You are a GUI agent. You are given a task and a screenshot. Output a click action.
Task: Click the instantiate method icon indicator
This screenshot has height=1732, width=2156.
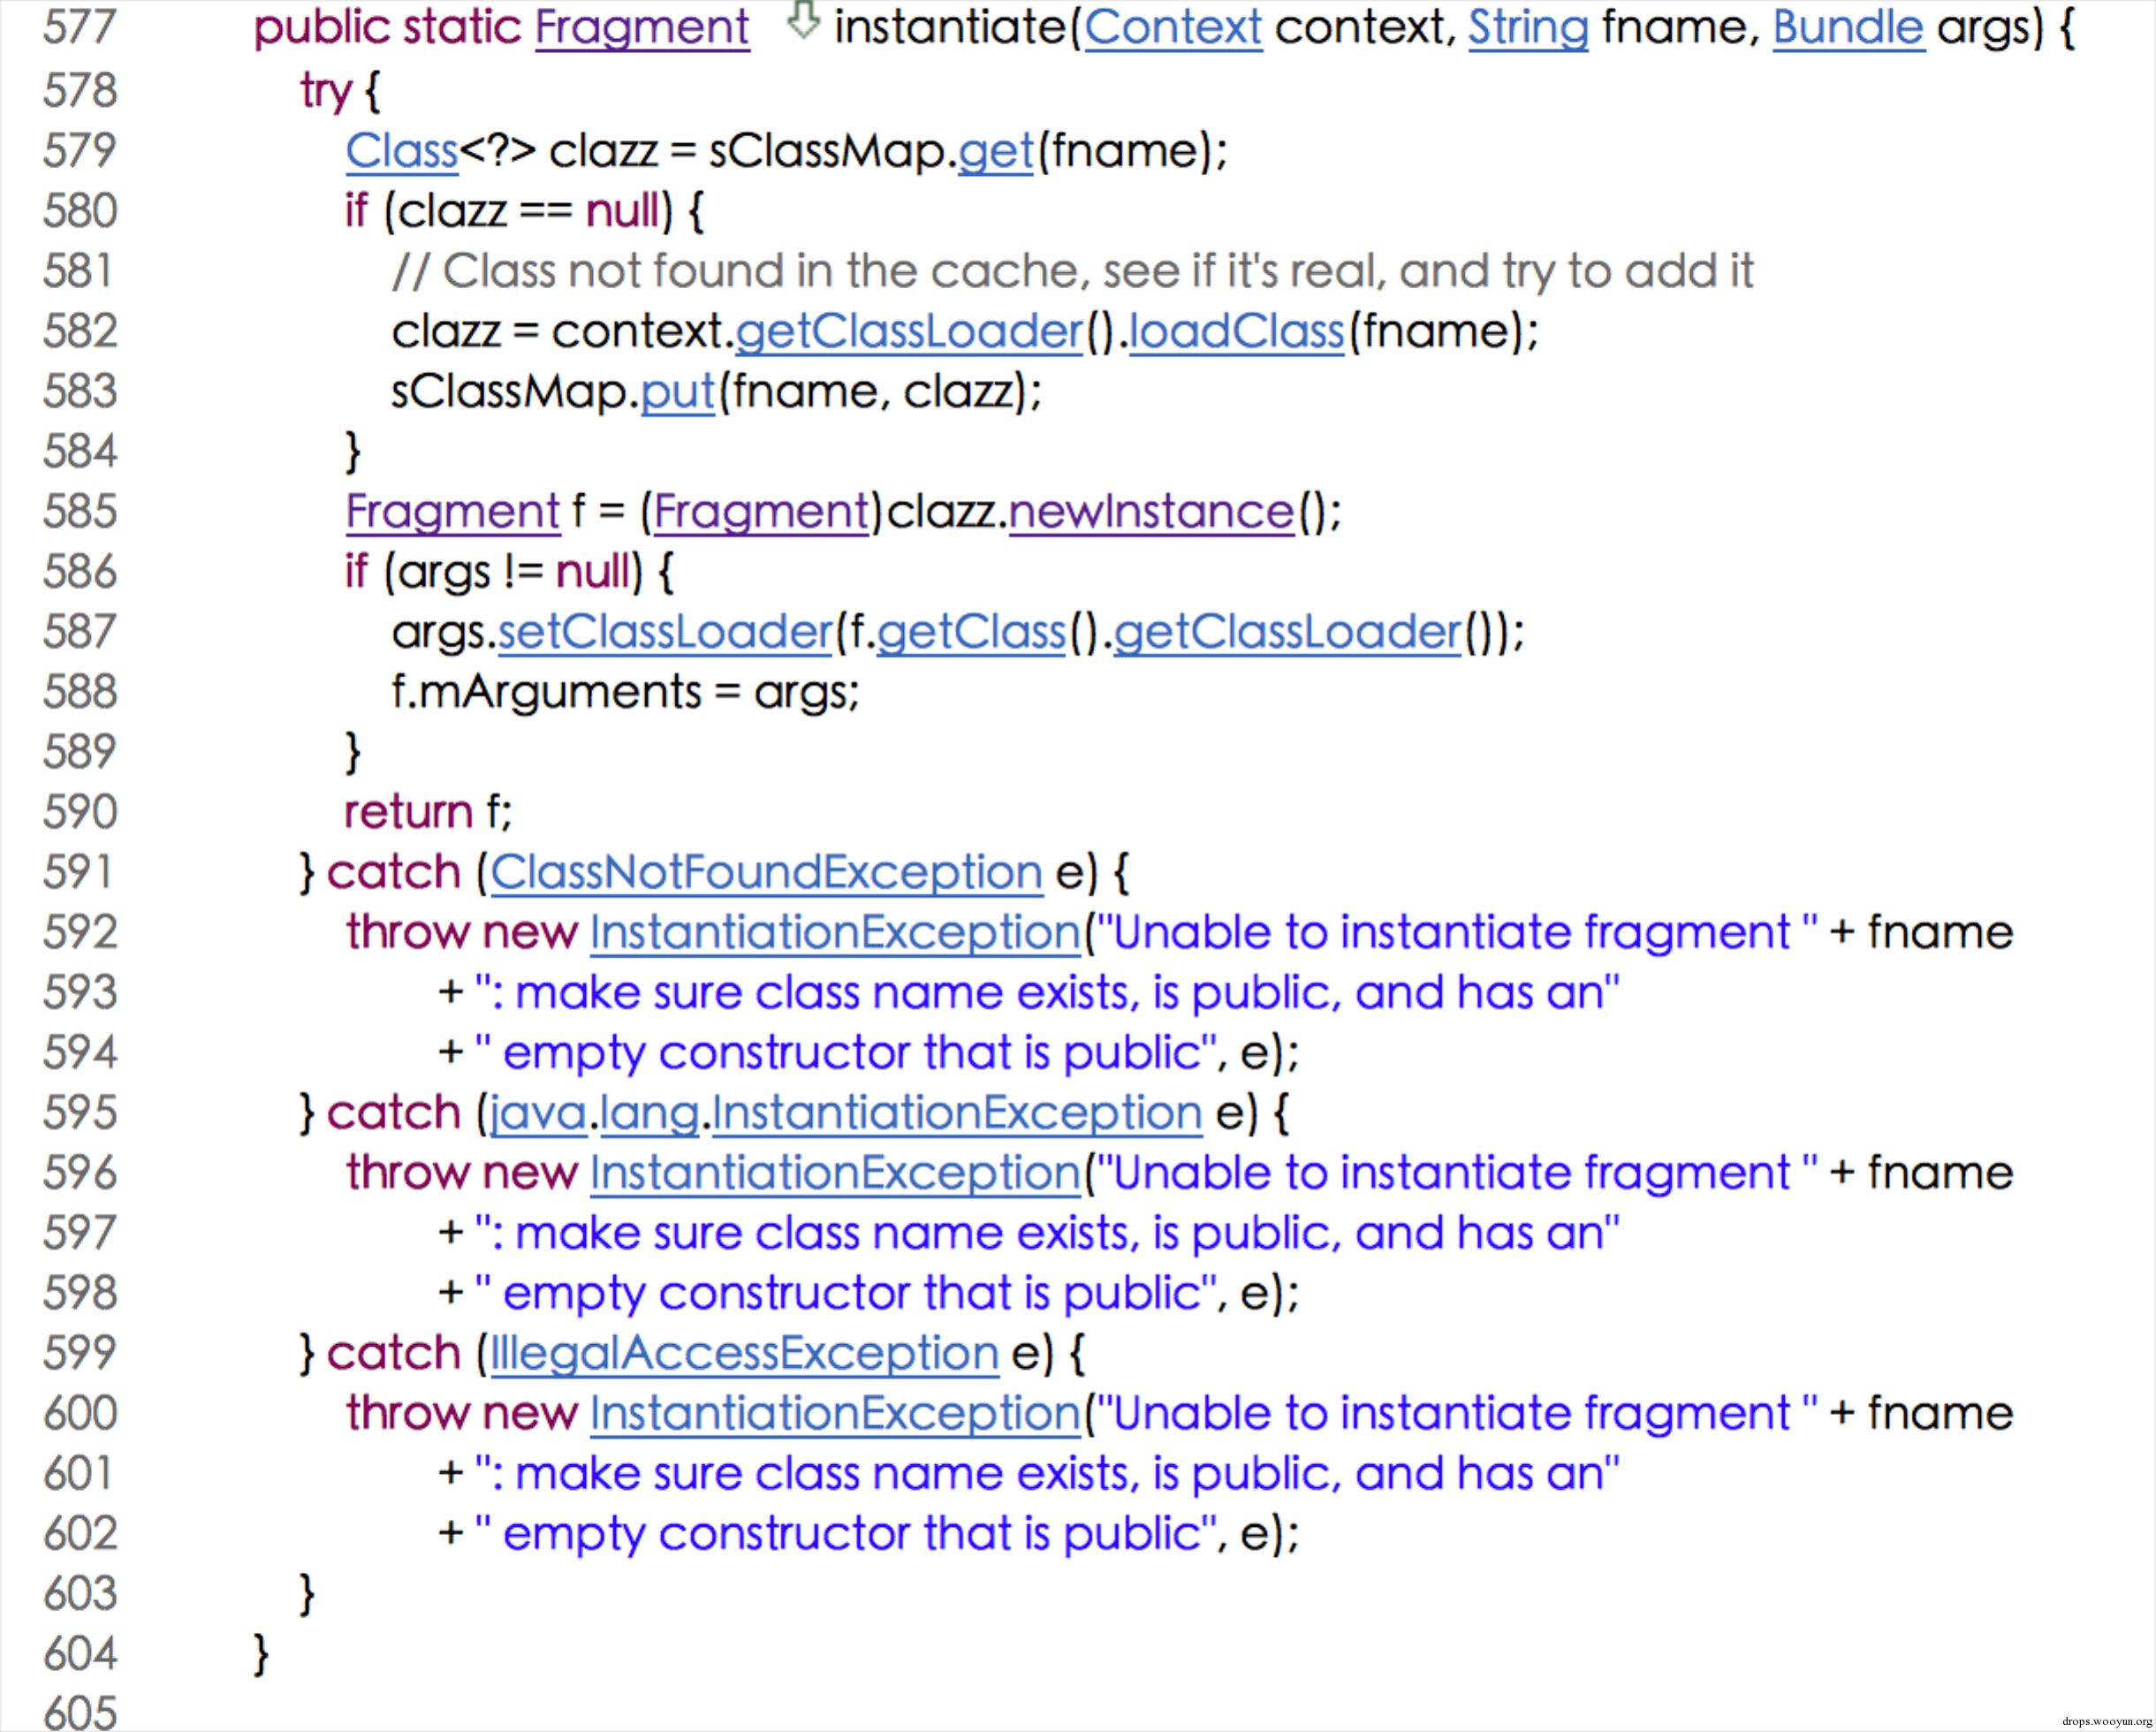point(802,25)
